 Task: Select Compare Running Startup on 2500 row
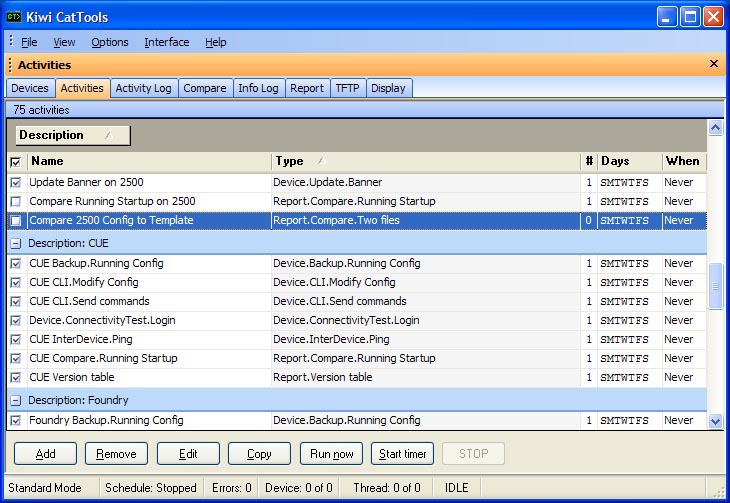tap(357, 202)
